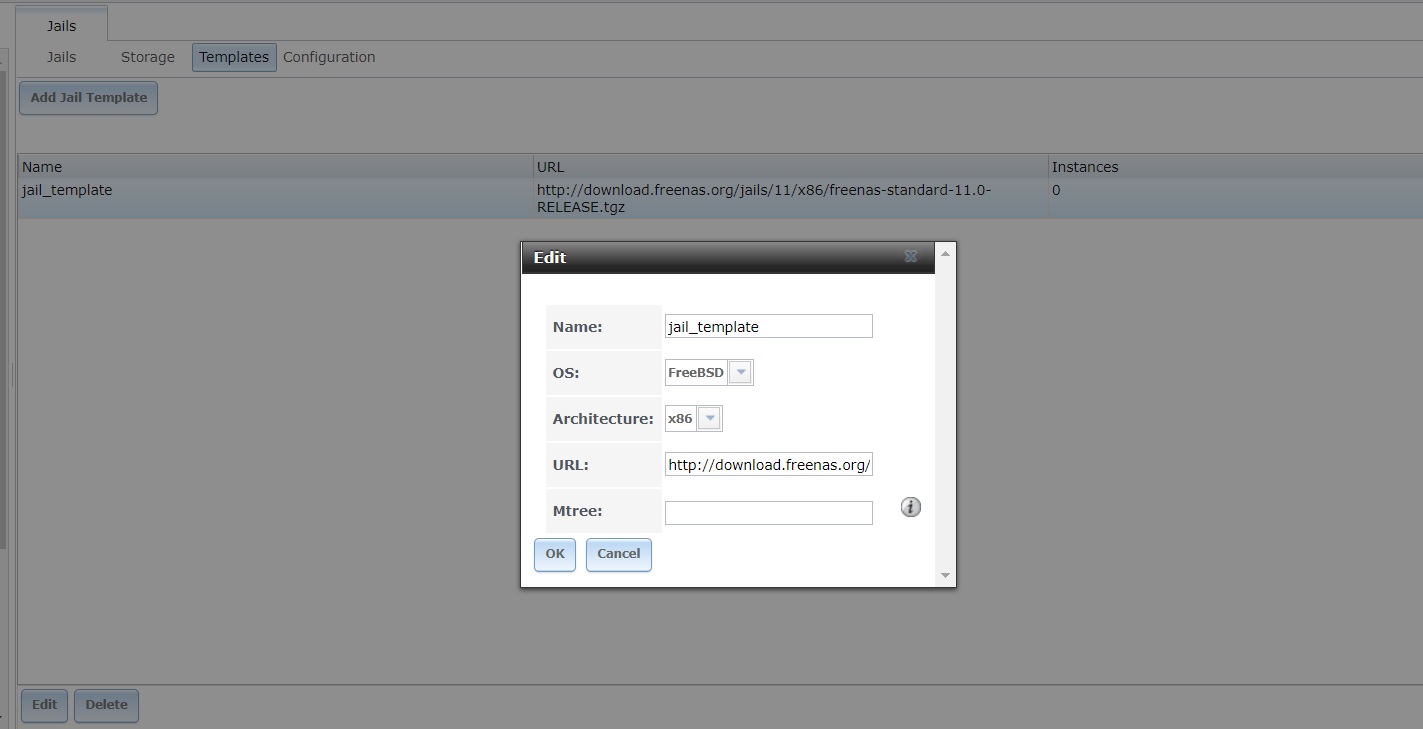Click the dialog scrollbar up arrow
Image resolution: width=1423 pixels, height=729 pixels.
tap(946, 253)
